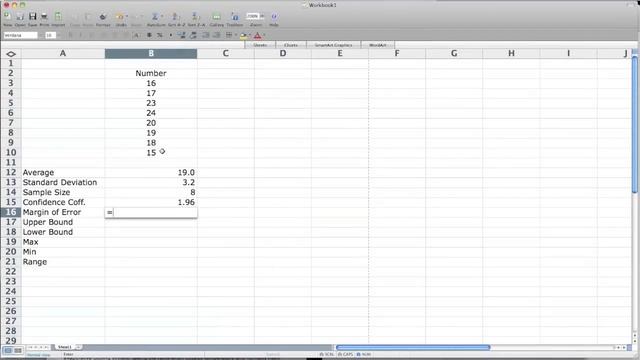Click the fill color paint bucket icon
Image resolution: width=640 pixels, height=360 pixels.
243,36
